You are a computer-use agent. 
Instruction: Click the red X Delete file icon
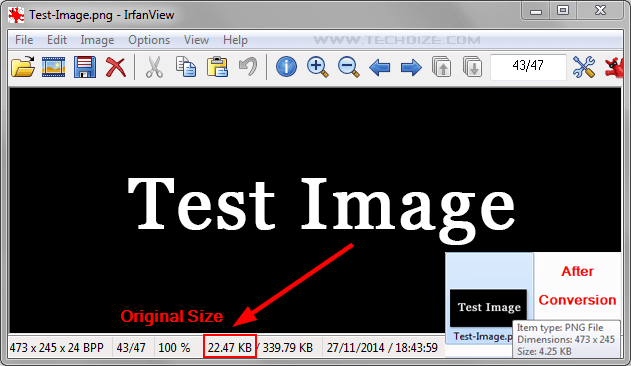click(x=116, y=66)
